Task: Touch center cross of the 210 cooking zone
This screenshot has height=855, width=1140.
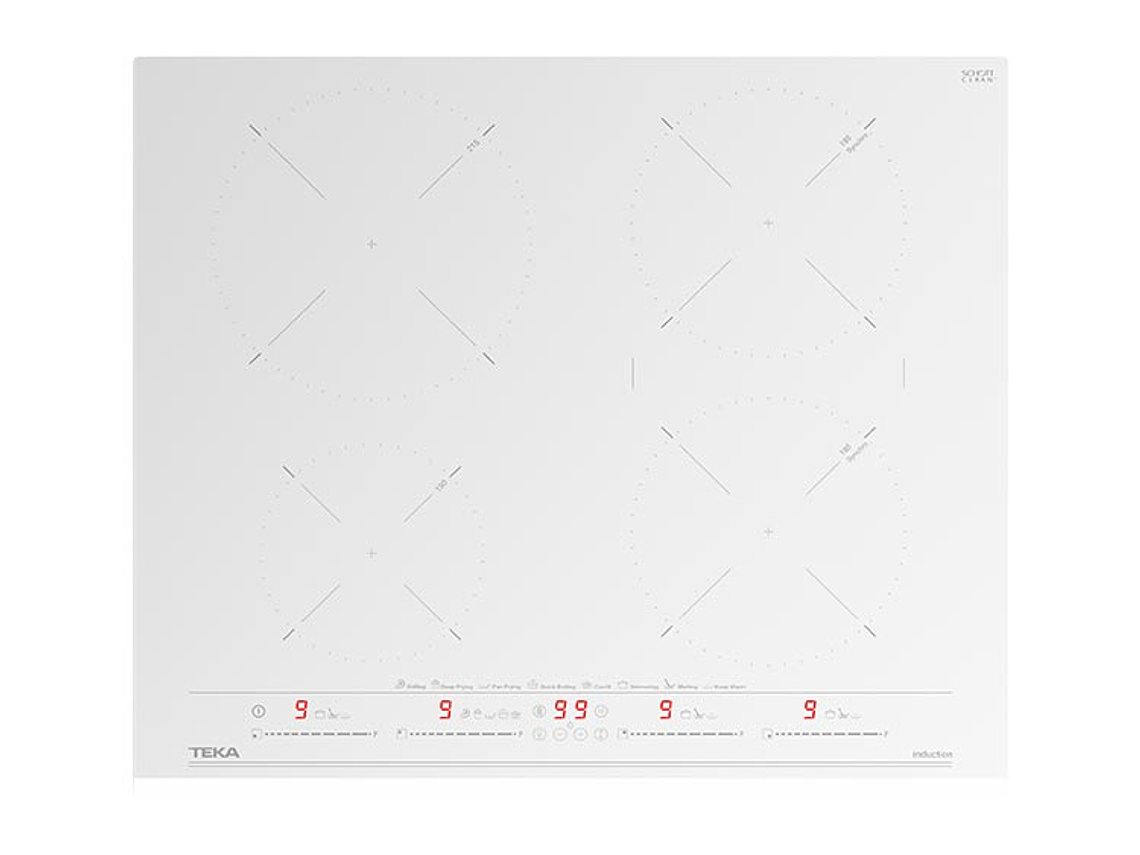Action: point(372,244)
